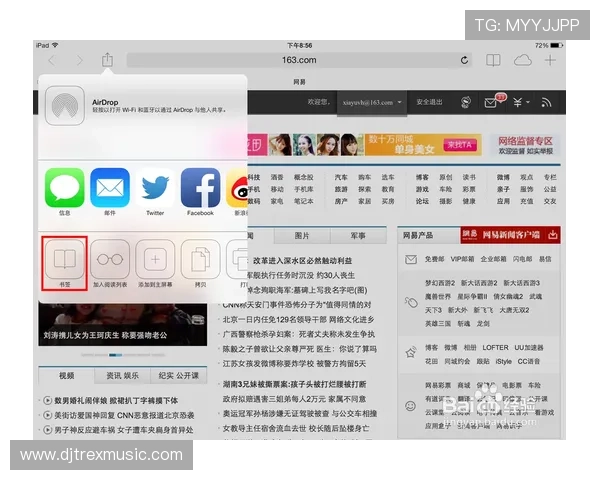
Task: Expand the xiayuvh@163.com account dropdown
Action: click(x=372, y=103)
